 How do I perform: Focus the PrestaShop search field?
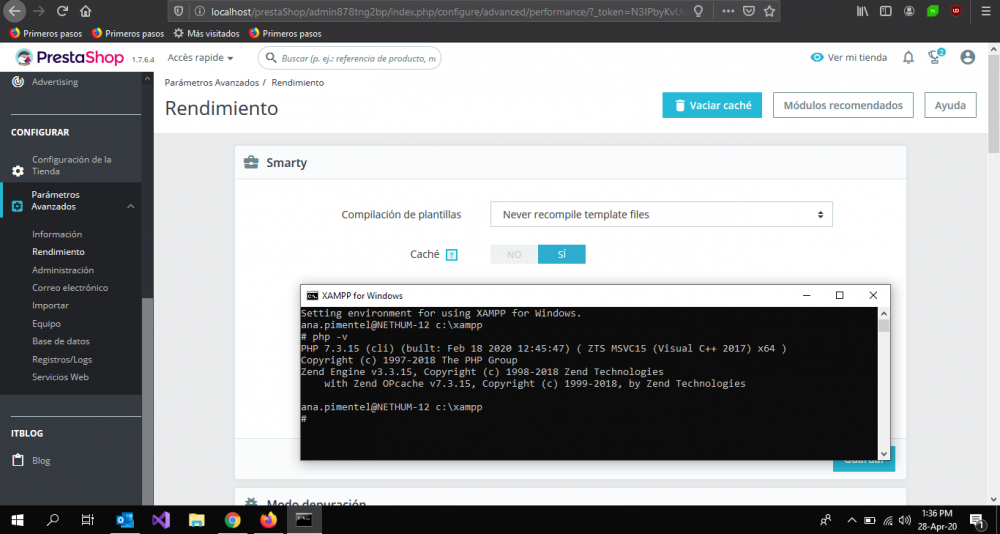point(349,58)
